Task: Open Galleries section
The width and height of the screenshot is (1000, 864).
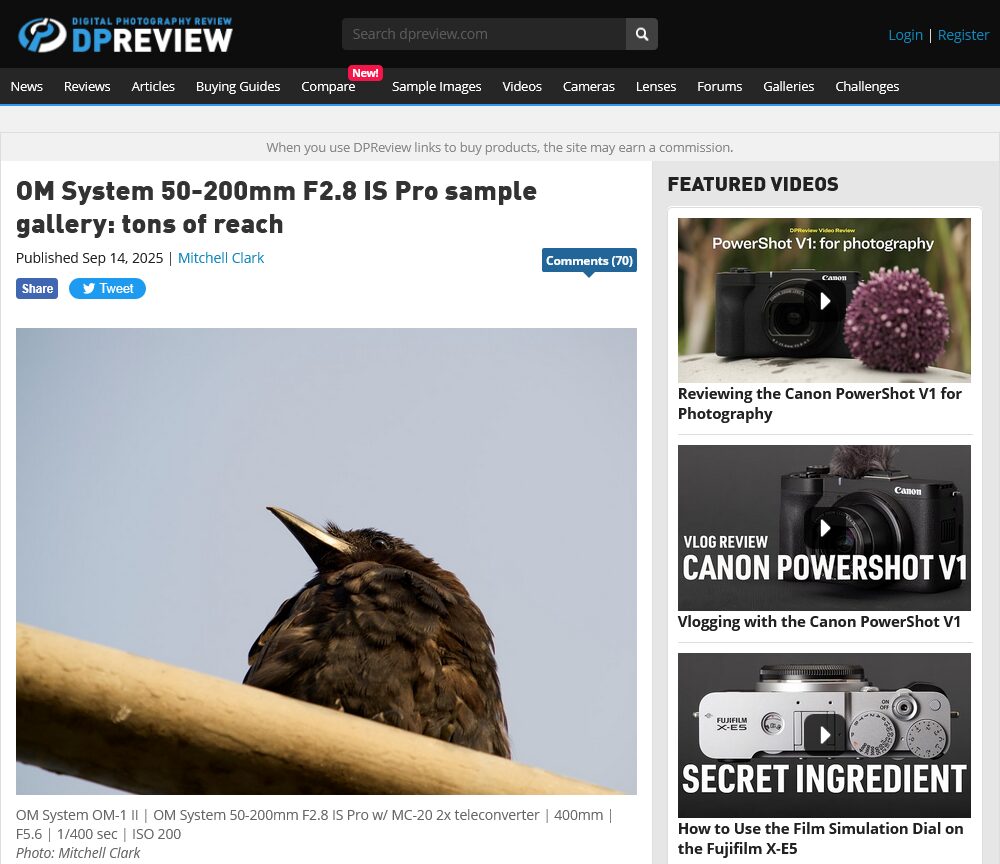Action: point(788,86)
